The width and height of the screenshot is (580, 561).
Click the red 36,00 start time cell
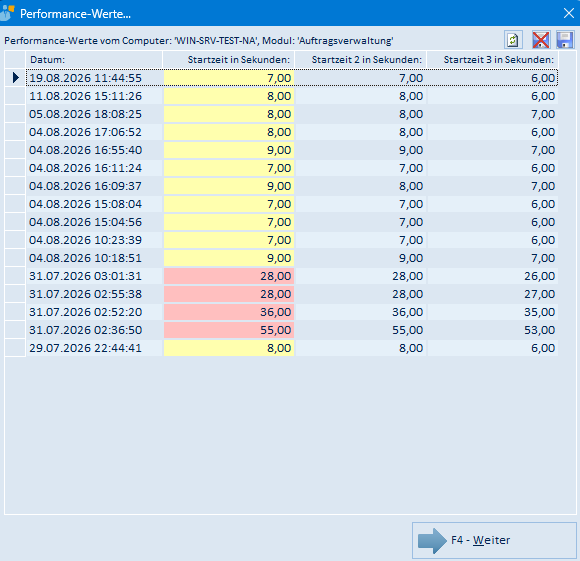(x=229, y=312)
